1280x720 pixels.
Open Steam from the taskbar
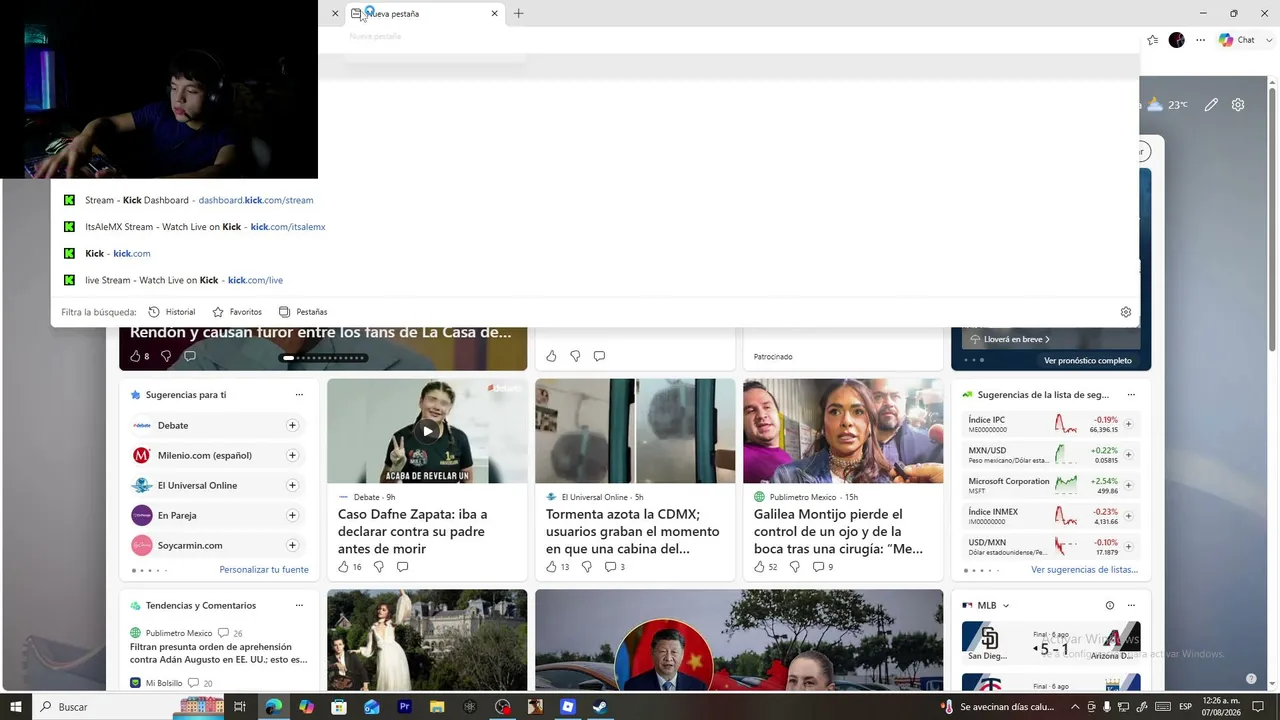(600, 706)
